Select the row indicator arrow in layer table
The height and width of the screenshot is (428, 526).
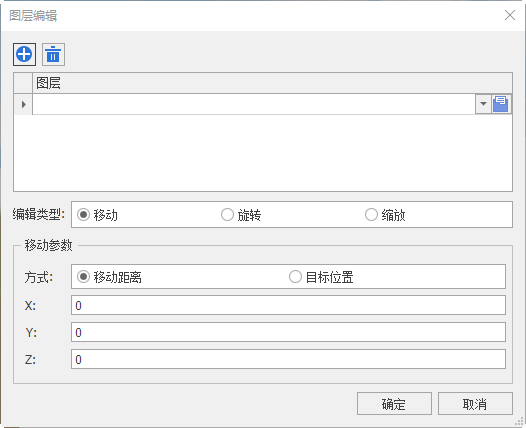coord(23,104)
